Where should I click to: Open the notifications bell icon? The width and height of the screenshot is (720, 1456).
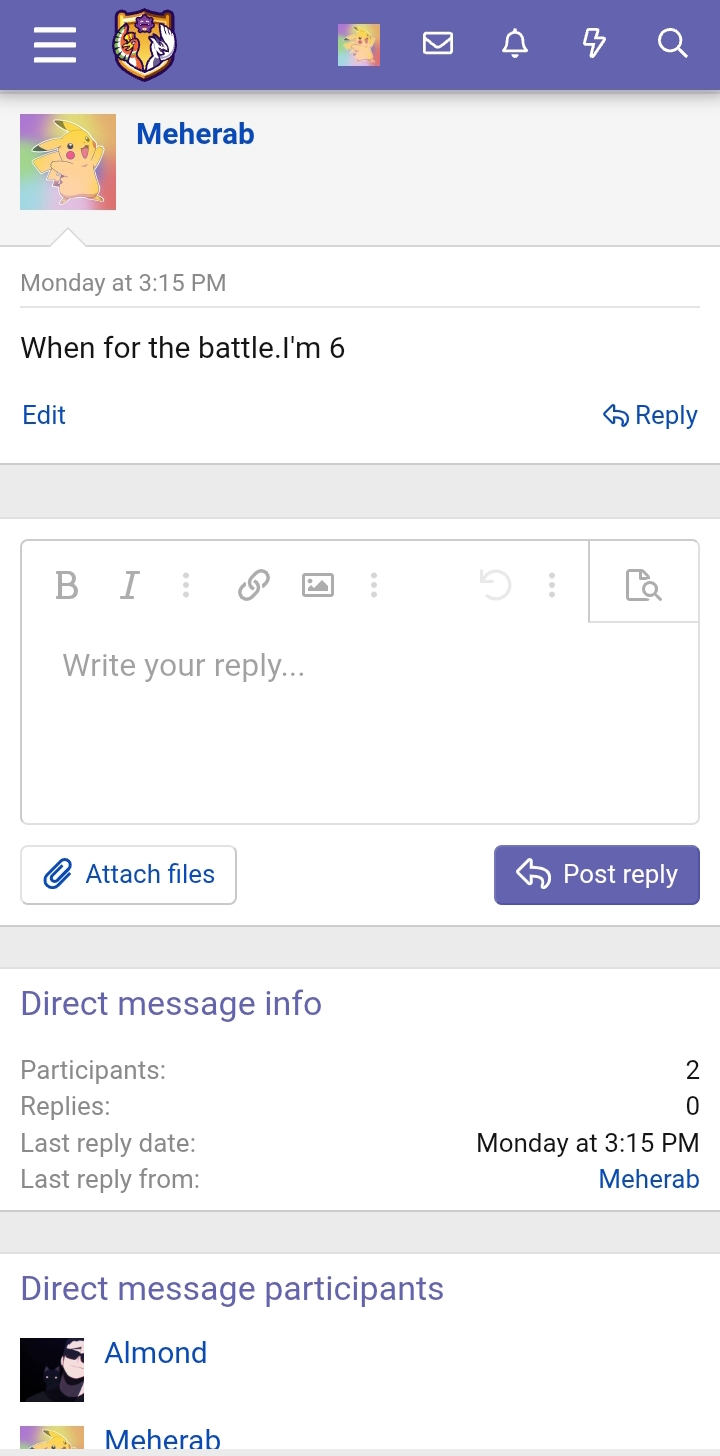coord(515,44)
